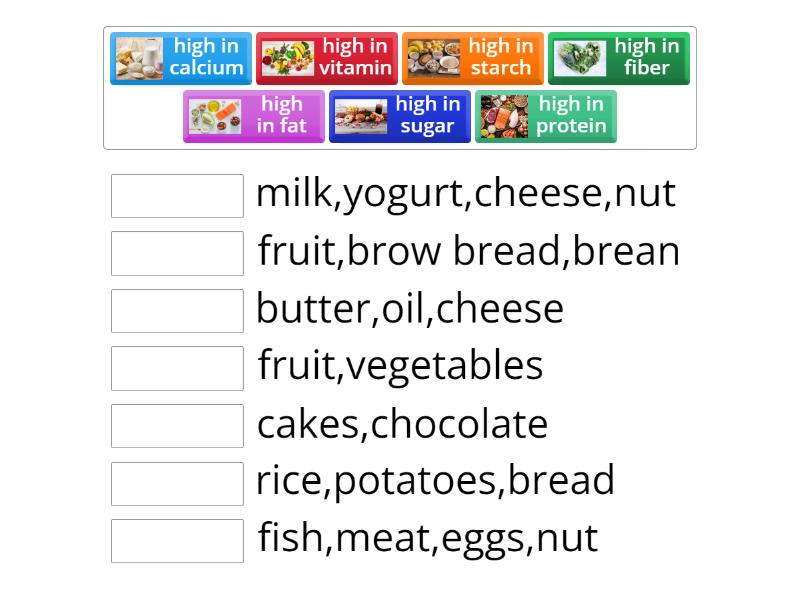This screenshot has height=600, width=800.
Task: Click the answer box beside 'fish,meat,eggs,nut'
Action: click(176, 539)
